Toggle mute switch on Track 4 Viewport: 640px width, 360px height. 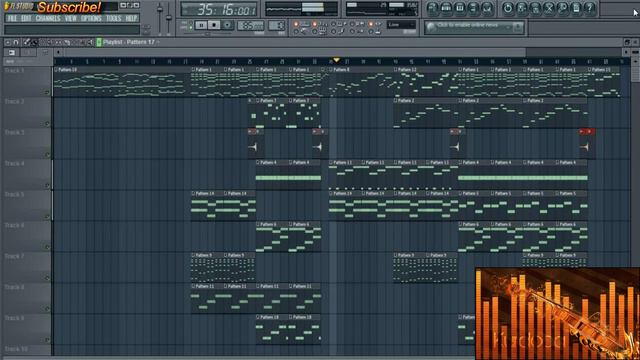pyautogui.click(x=47, y=185)
